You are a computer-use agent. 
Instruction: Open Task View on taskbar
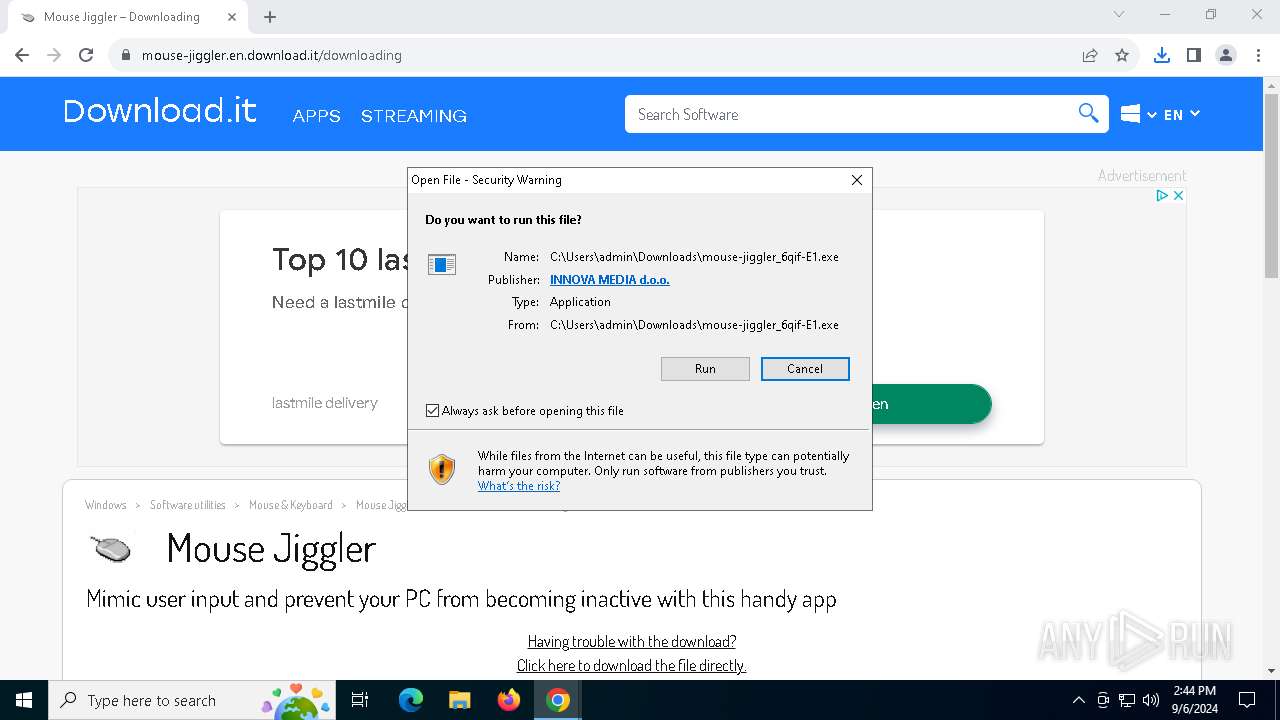point(360,700)
